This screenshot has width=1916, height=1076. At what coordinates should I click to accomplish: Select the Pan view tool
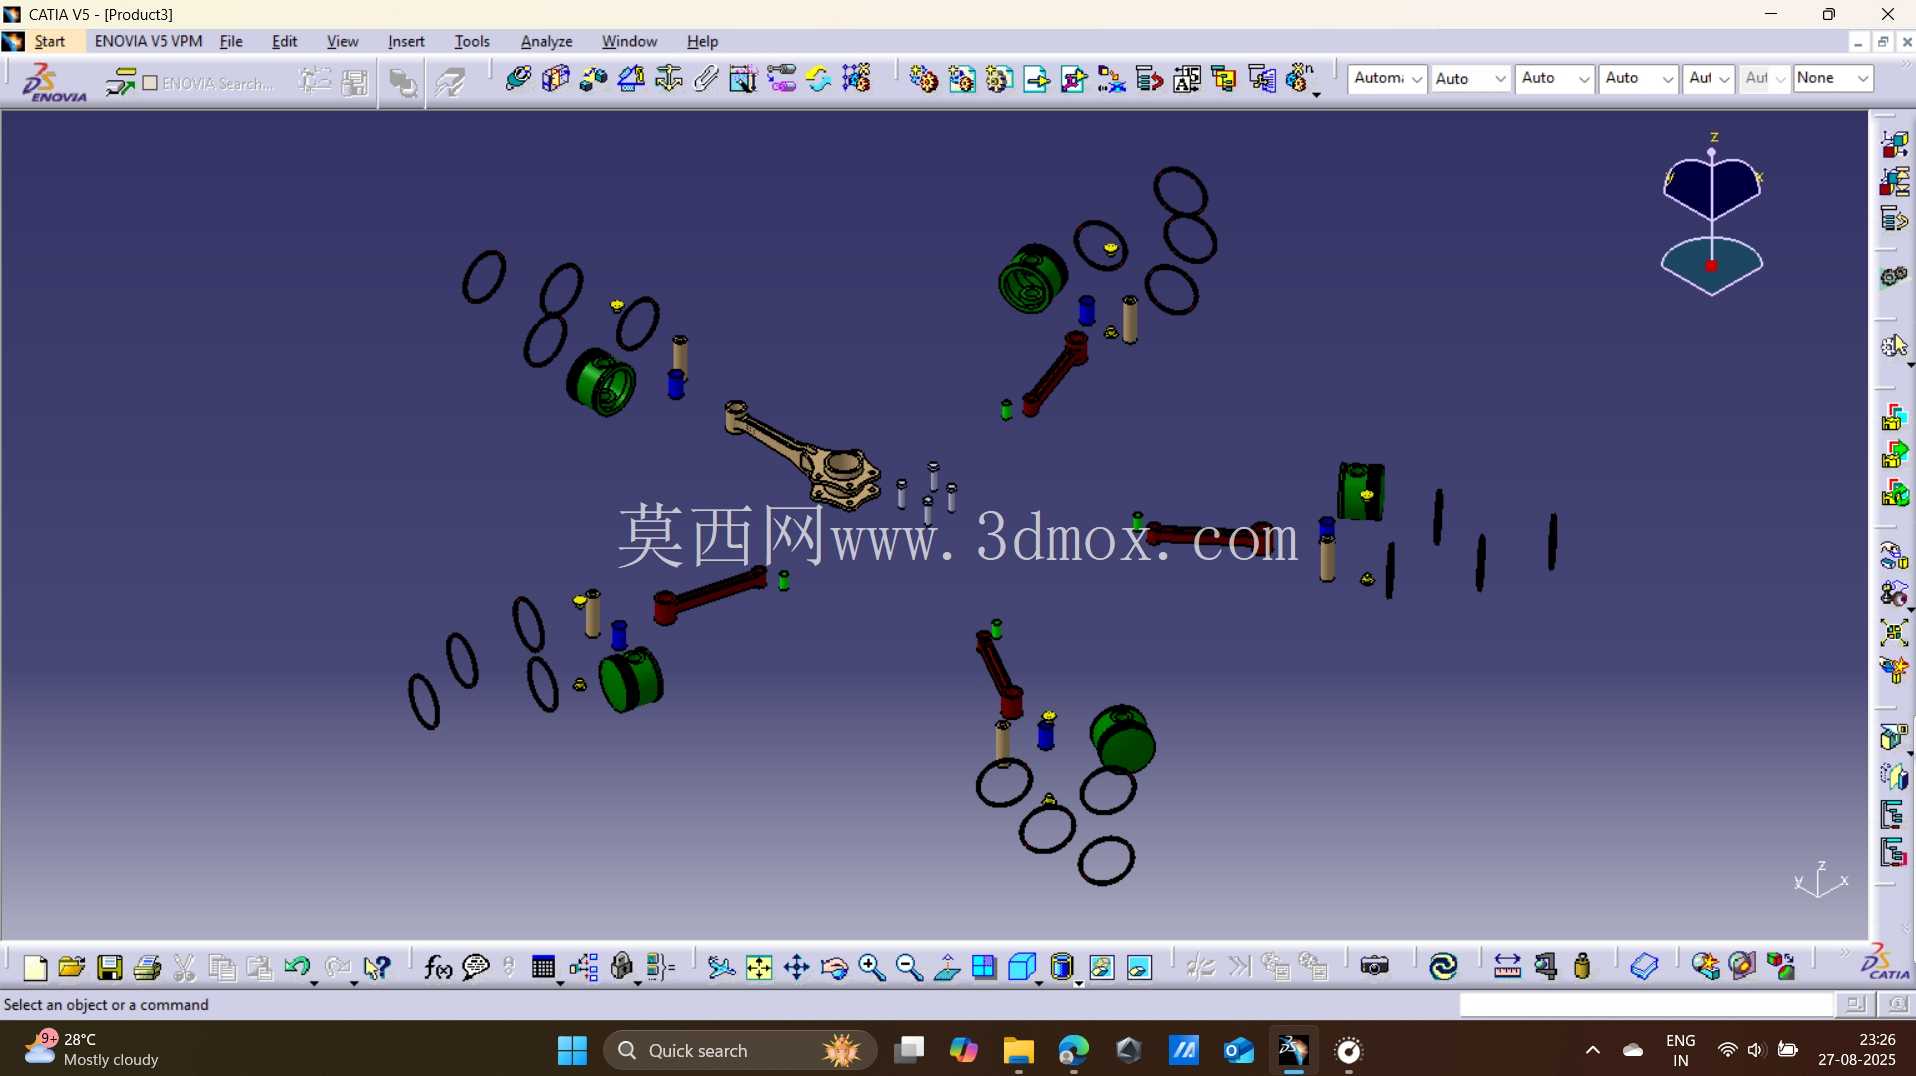click(796, 967)
